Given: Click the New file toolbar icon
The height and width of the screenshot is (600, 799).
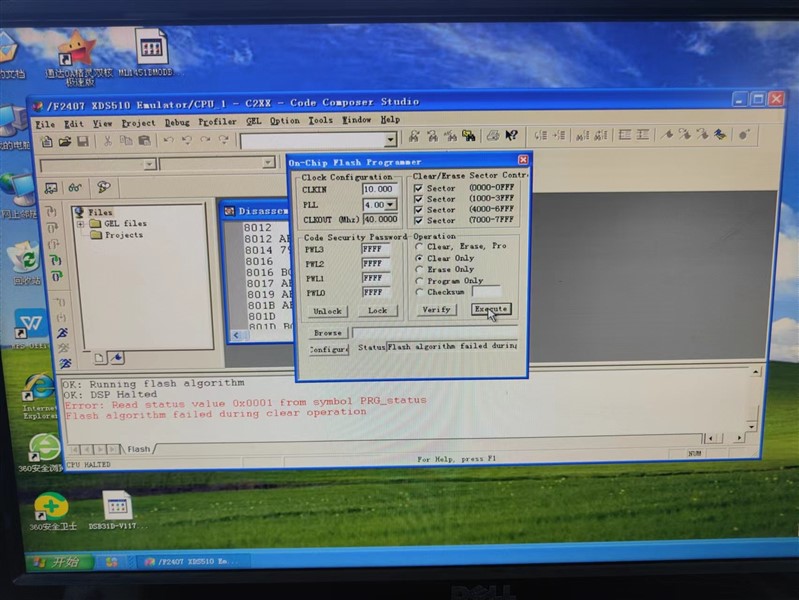Looking at the screenshot, I should point(46,141).
